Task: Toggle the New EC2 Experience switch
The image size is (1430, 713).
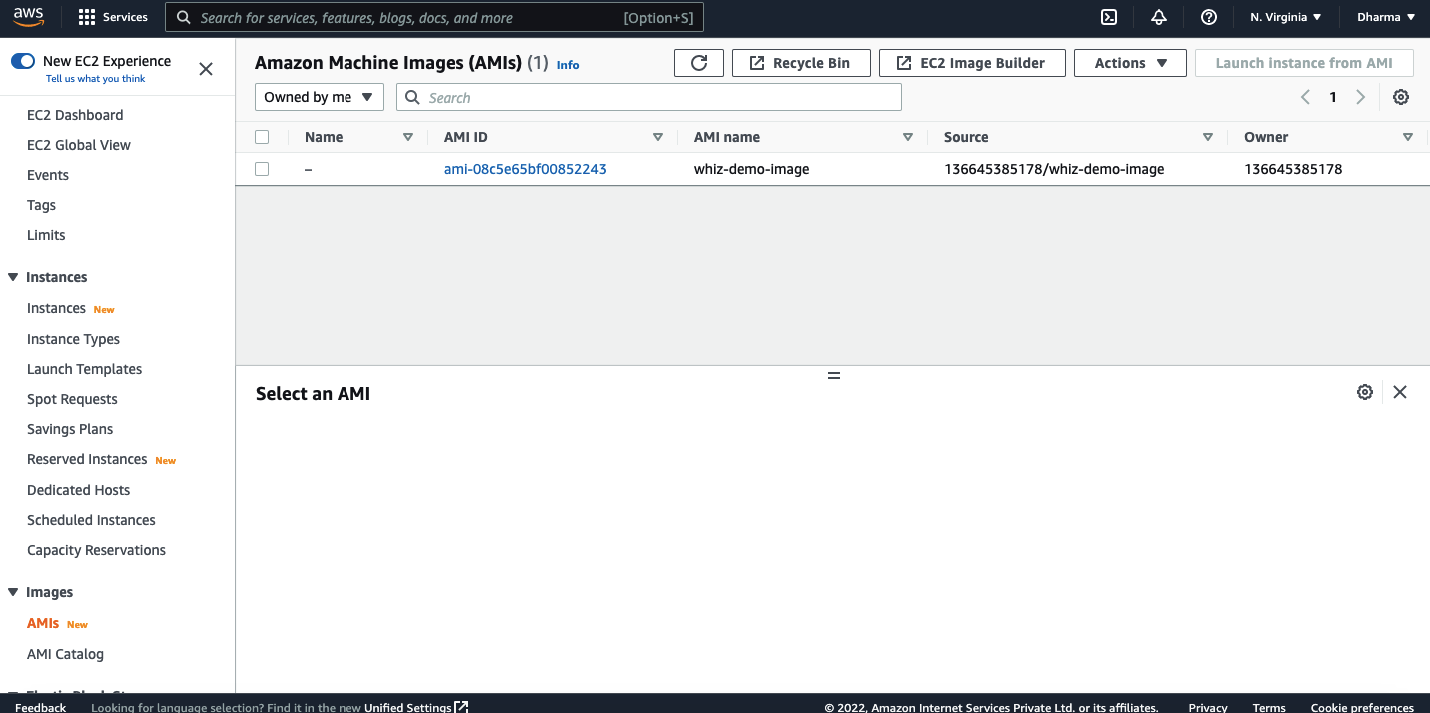Action: pos(23,61)
